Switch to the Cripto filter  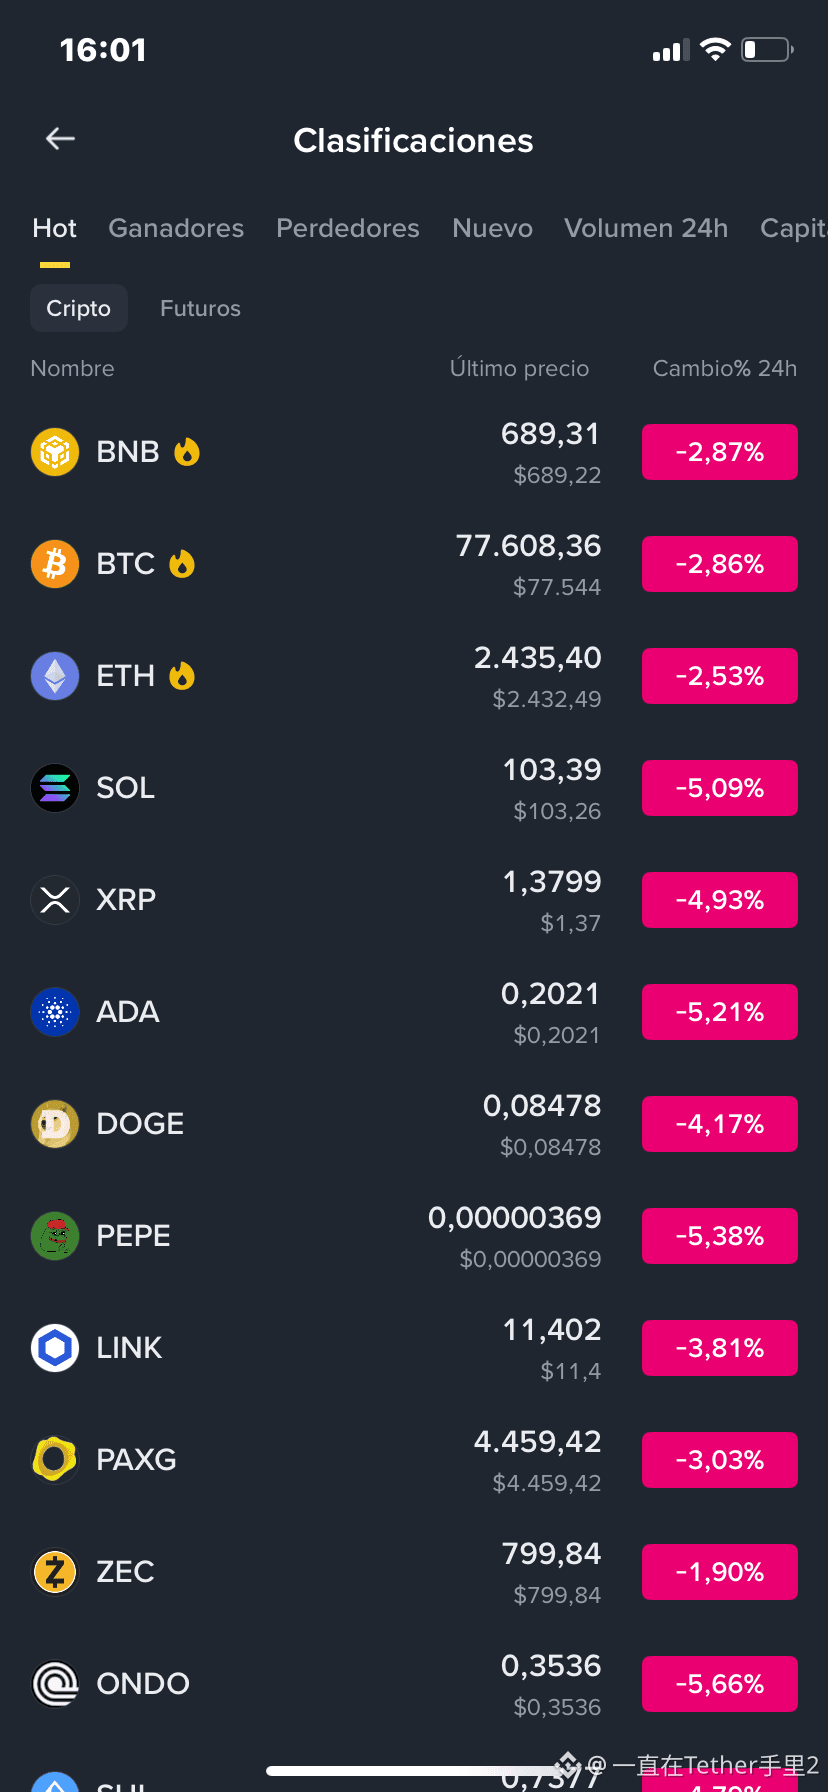[x=79, y=308]
